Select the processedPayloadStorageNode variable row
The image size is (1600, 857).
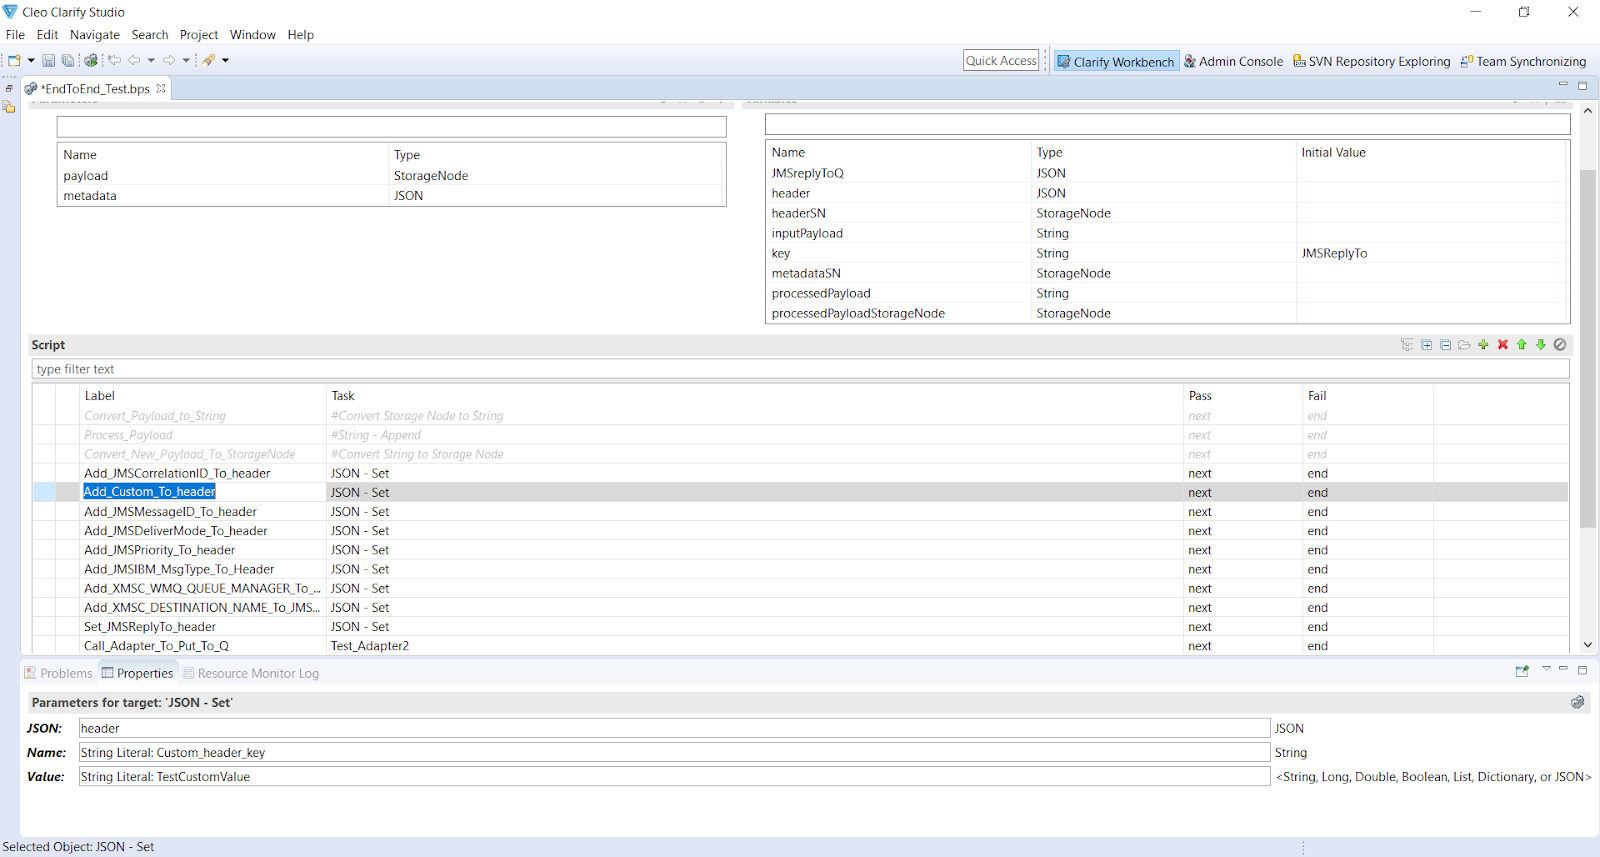pyautogui.click(x=1167, y=313)
